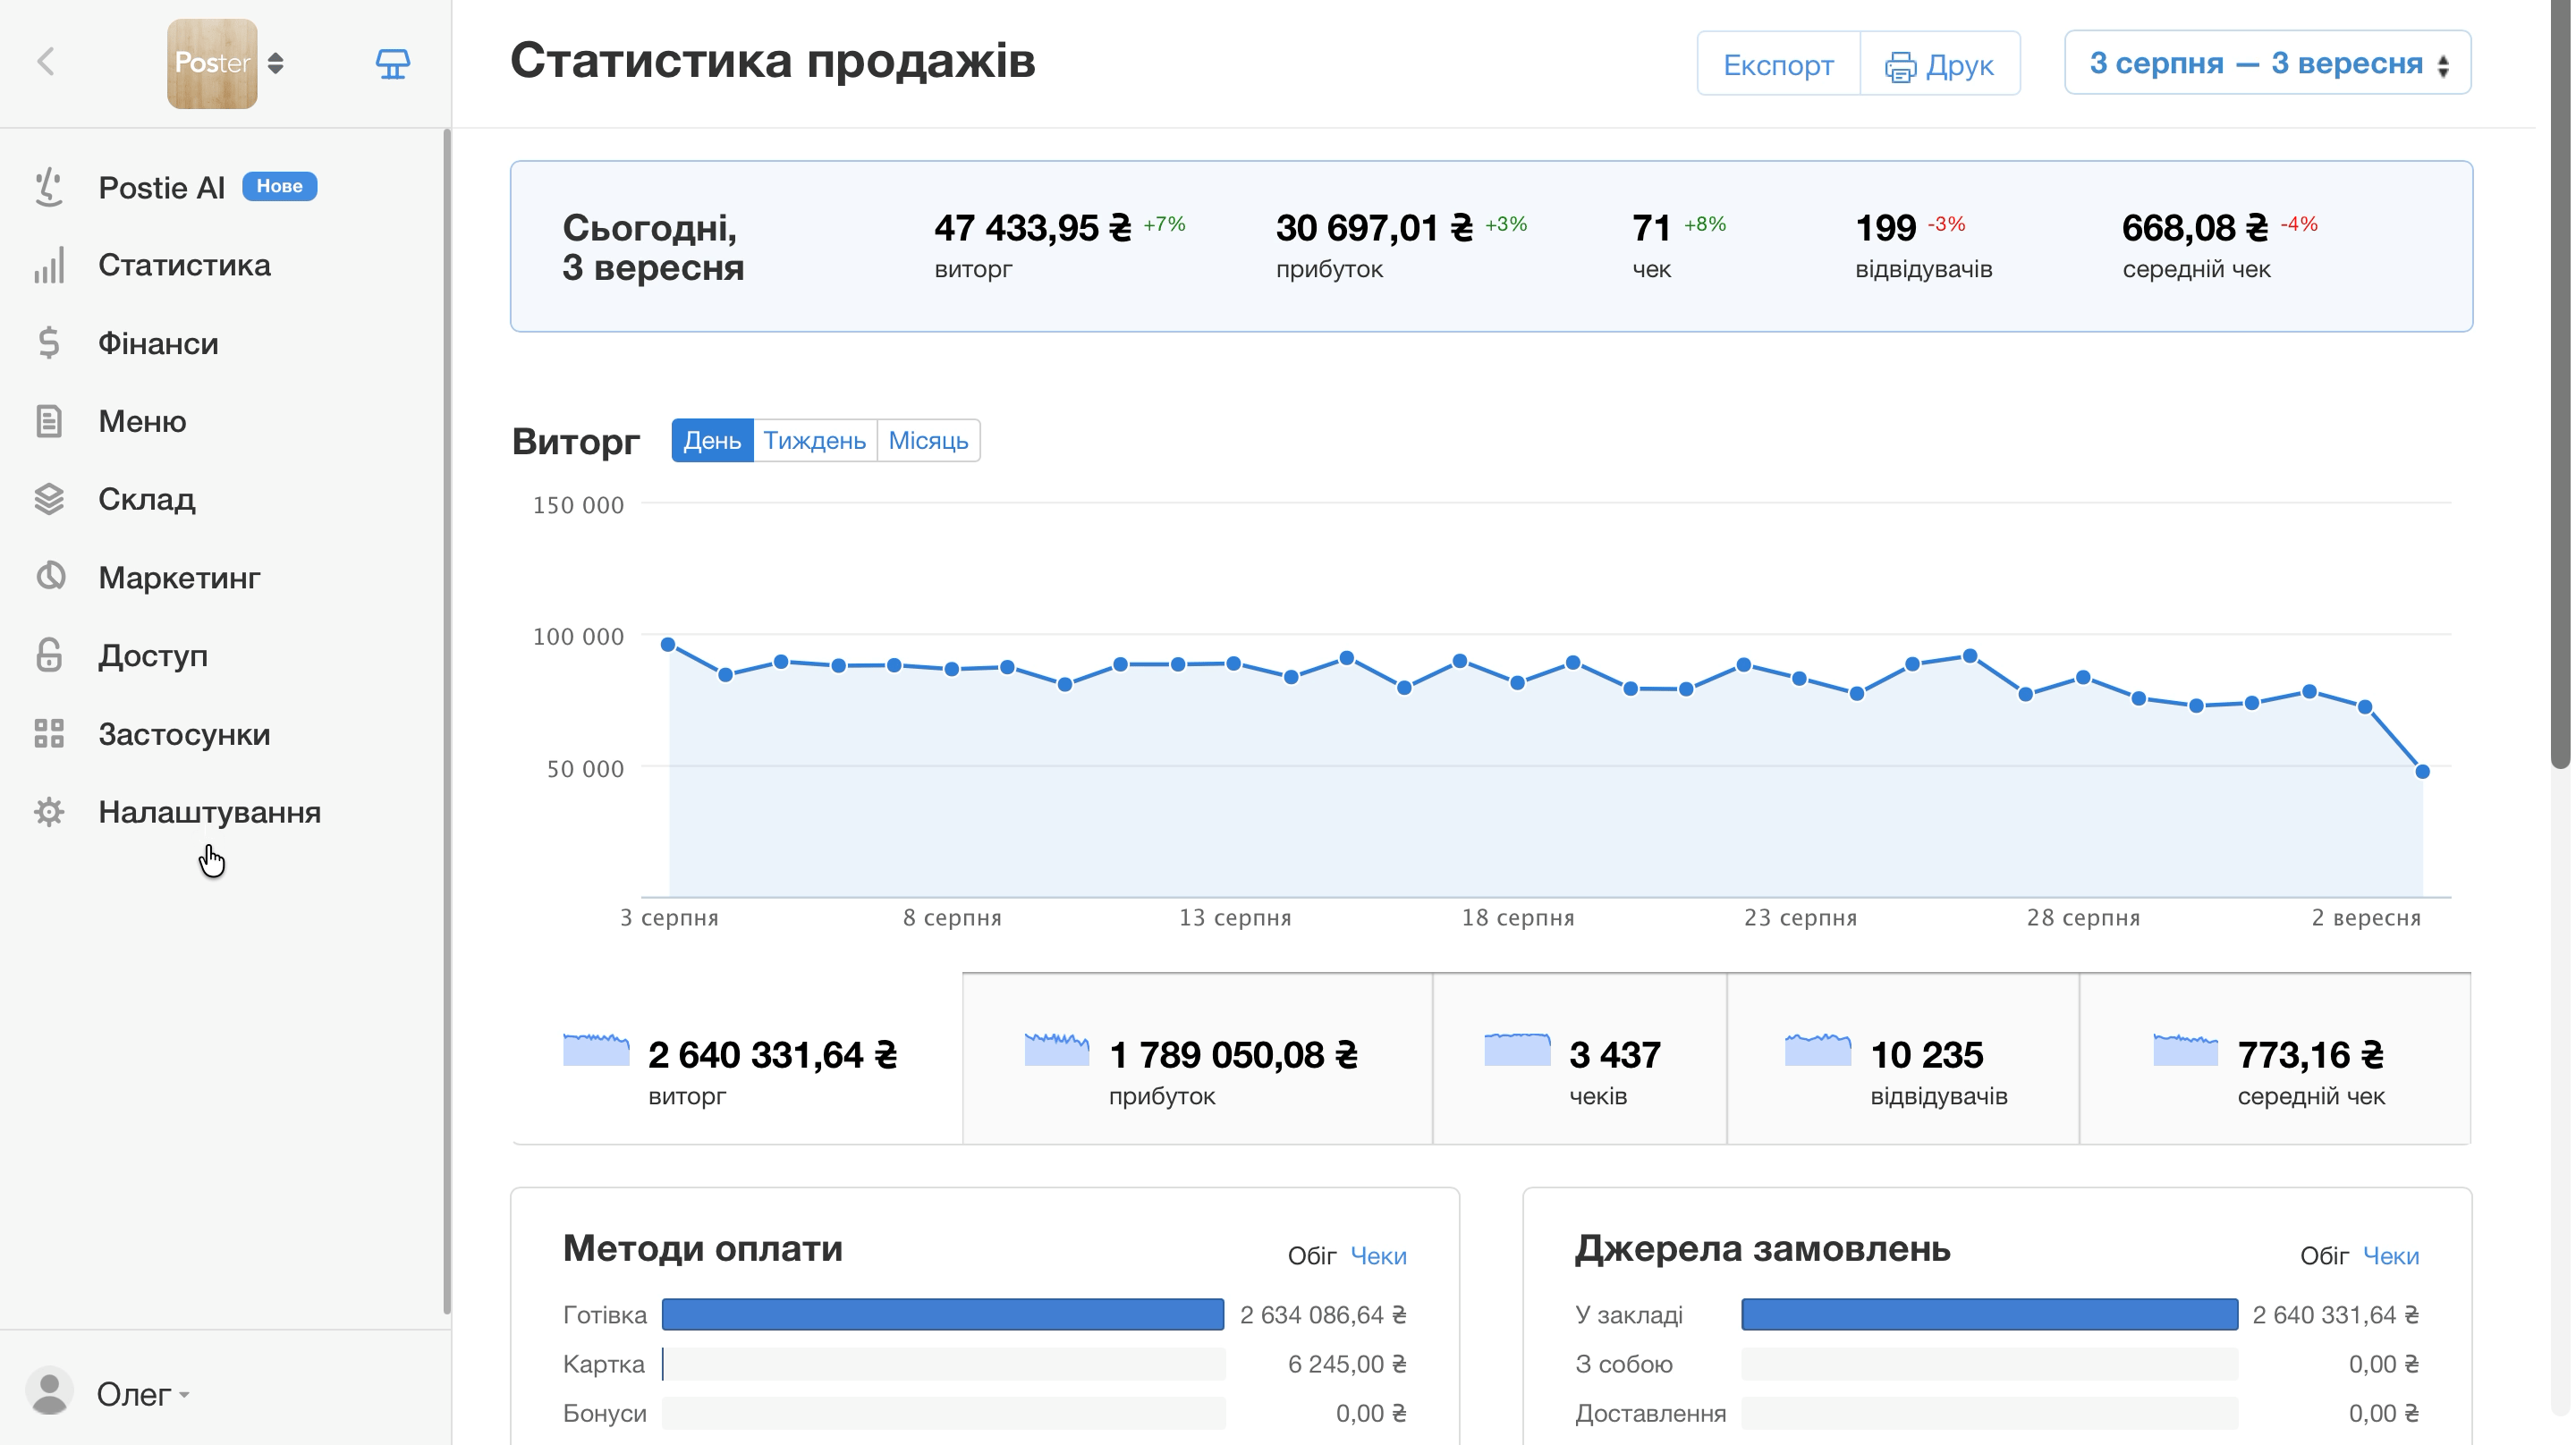2576x1445 pixels.
Task: Switch Джерела замовлень to Обіг
Action: click(x=2324, y=1256)
